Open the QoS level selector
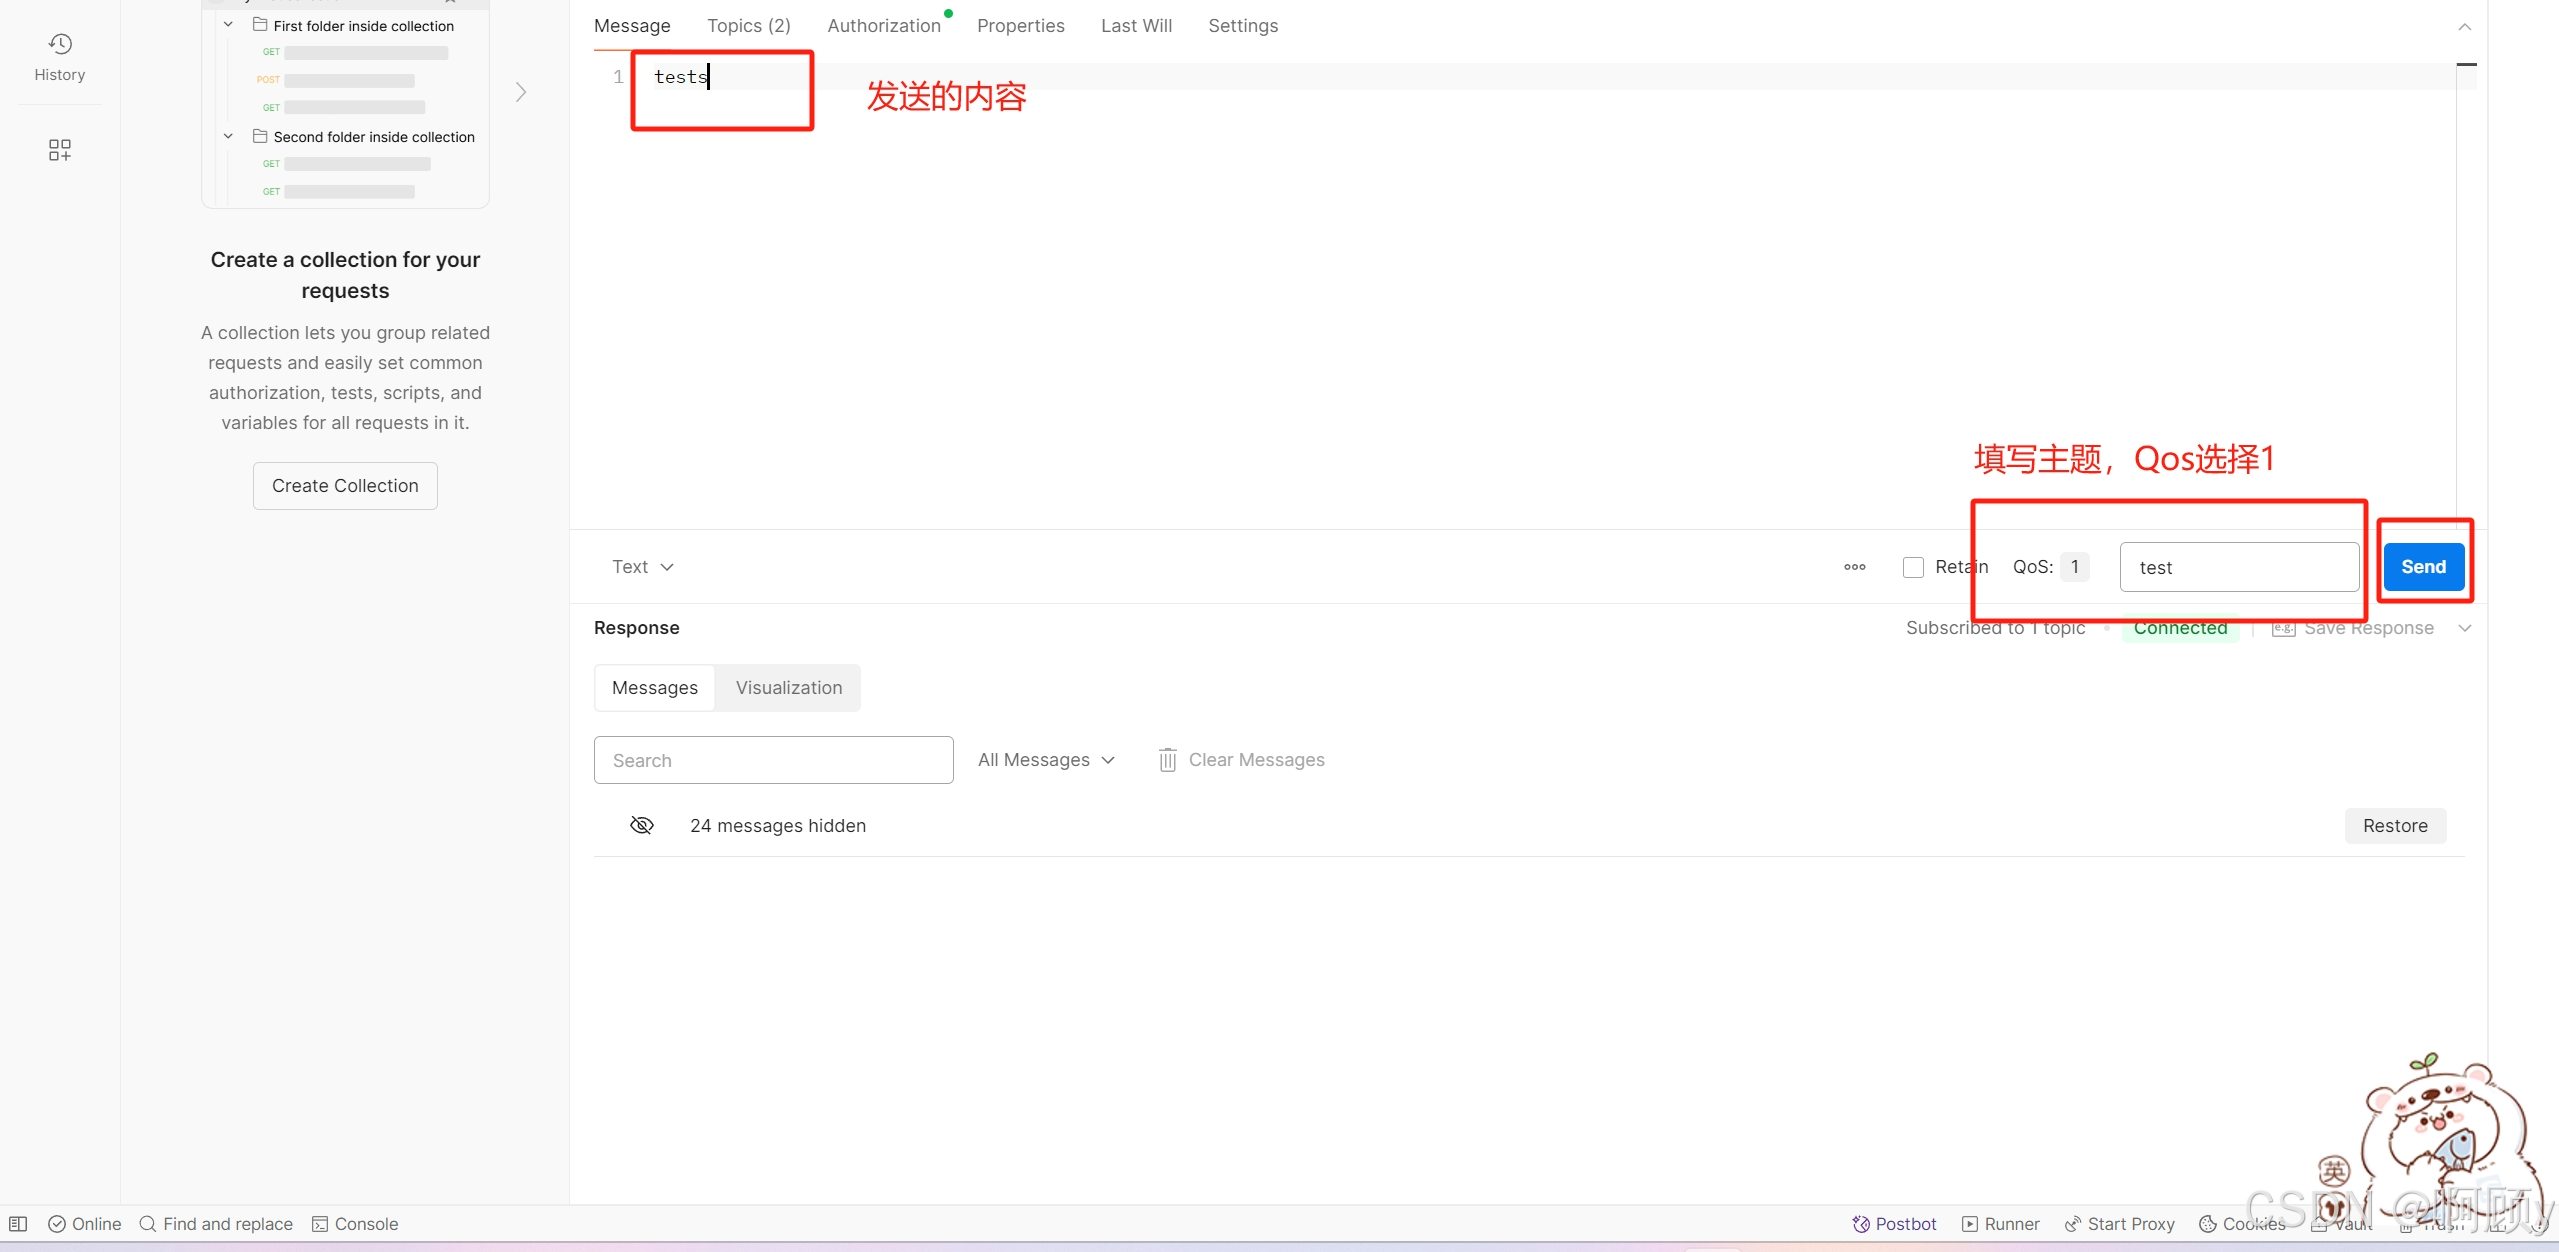This screenshot has width=2559, height=1252. point(2074,567)
